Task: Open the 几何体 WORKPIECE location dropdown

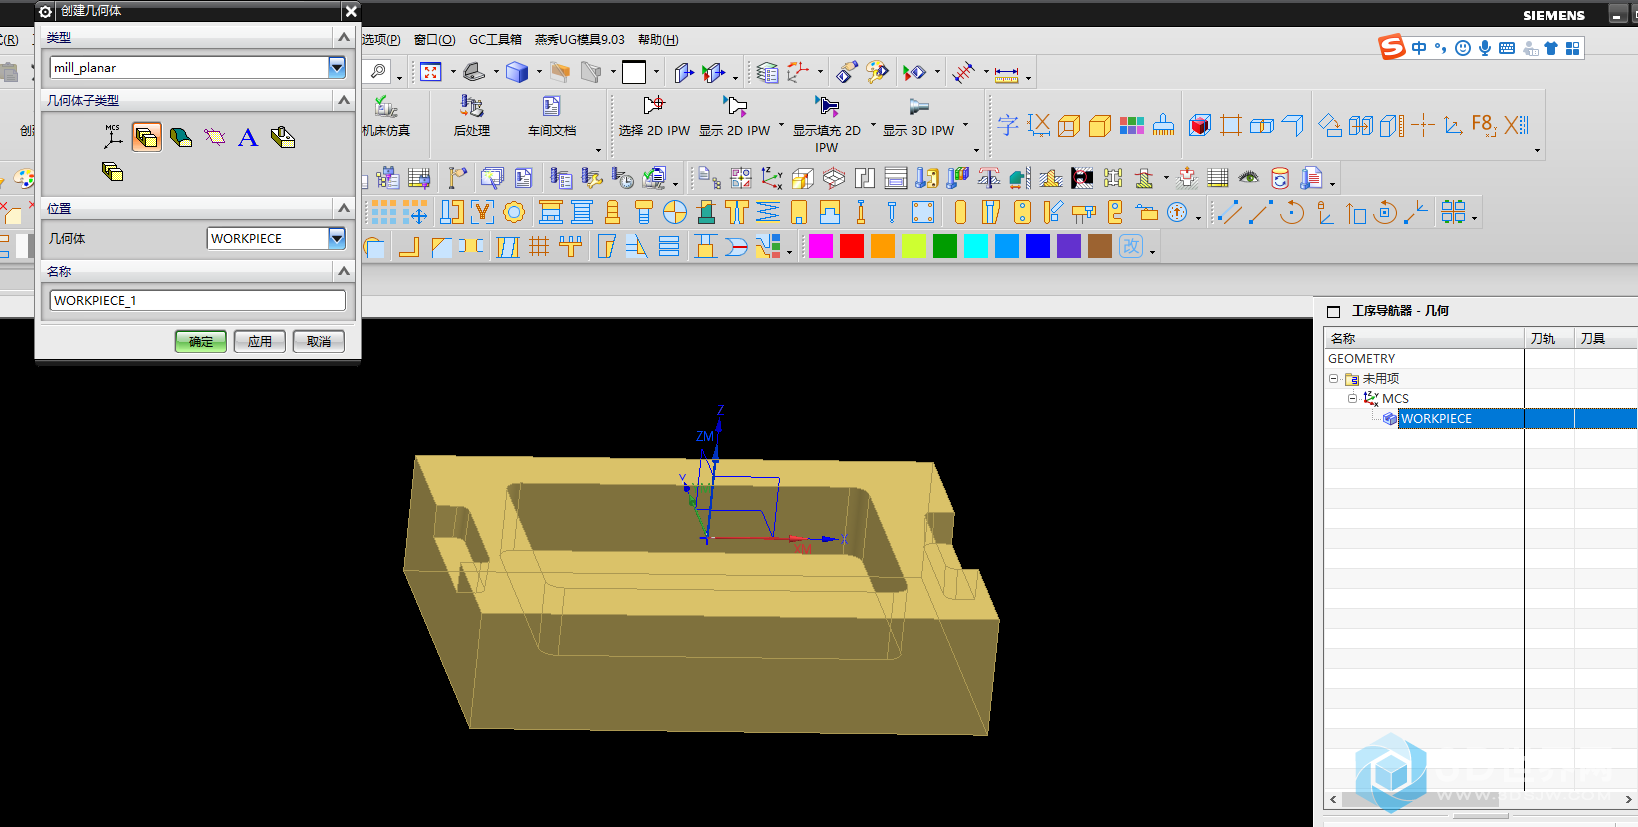Action: 337,238
